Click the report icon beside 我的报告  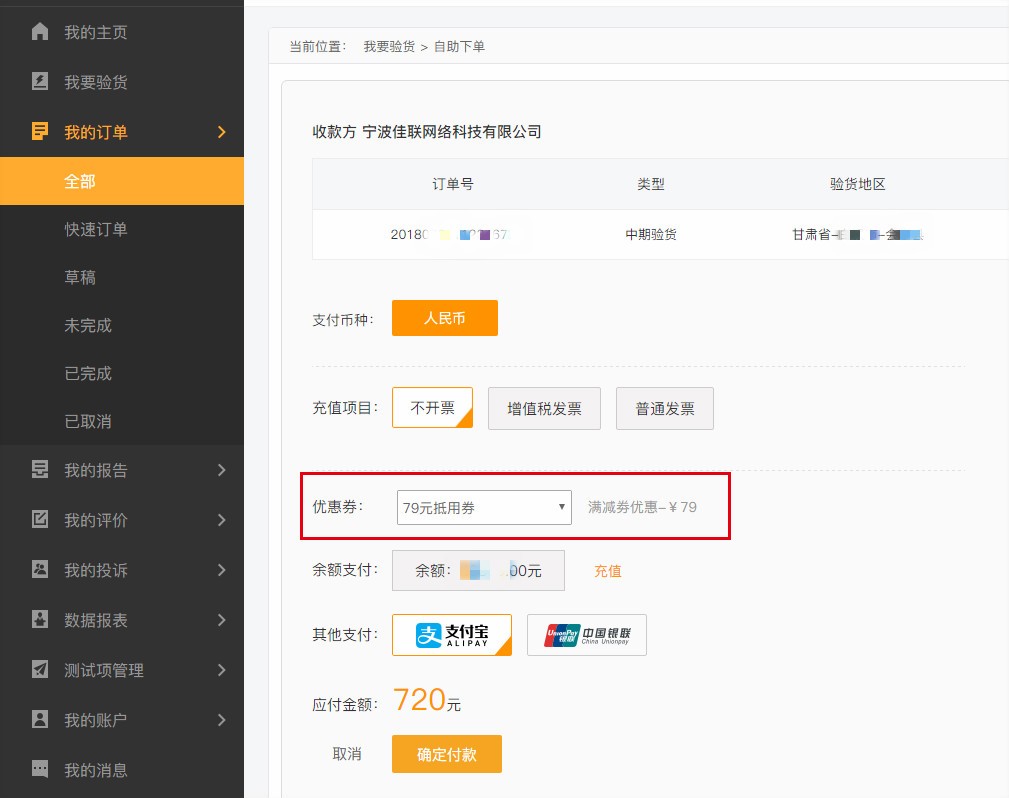click(x=40, y=470)
